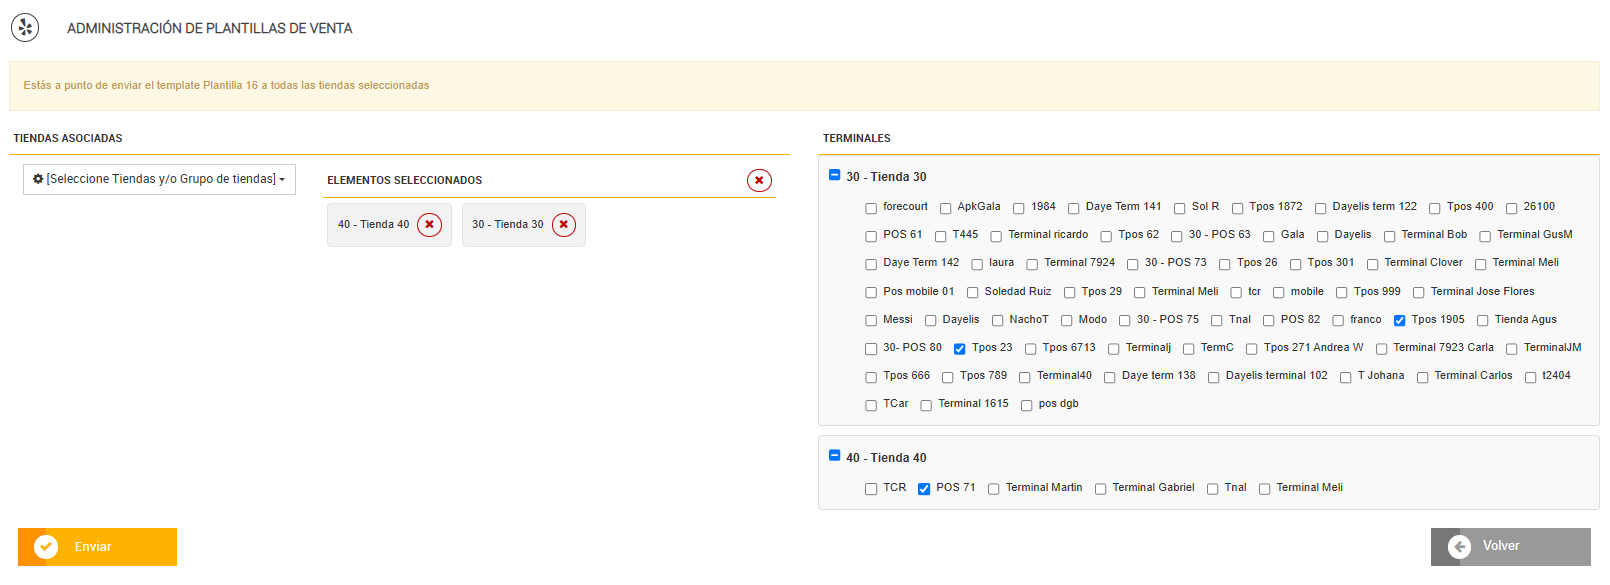The height and width of the screenshot is (585, 1610).
Task: Uncheck the Tpos 23 terminal
Action: click(x=960, y=349)
